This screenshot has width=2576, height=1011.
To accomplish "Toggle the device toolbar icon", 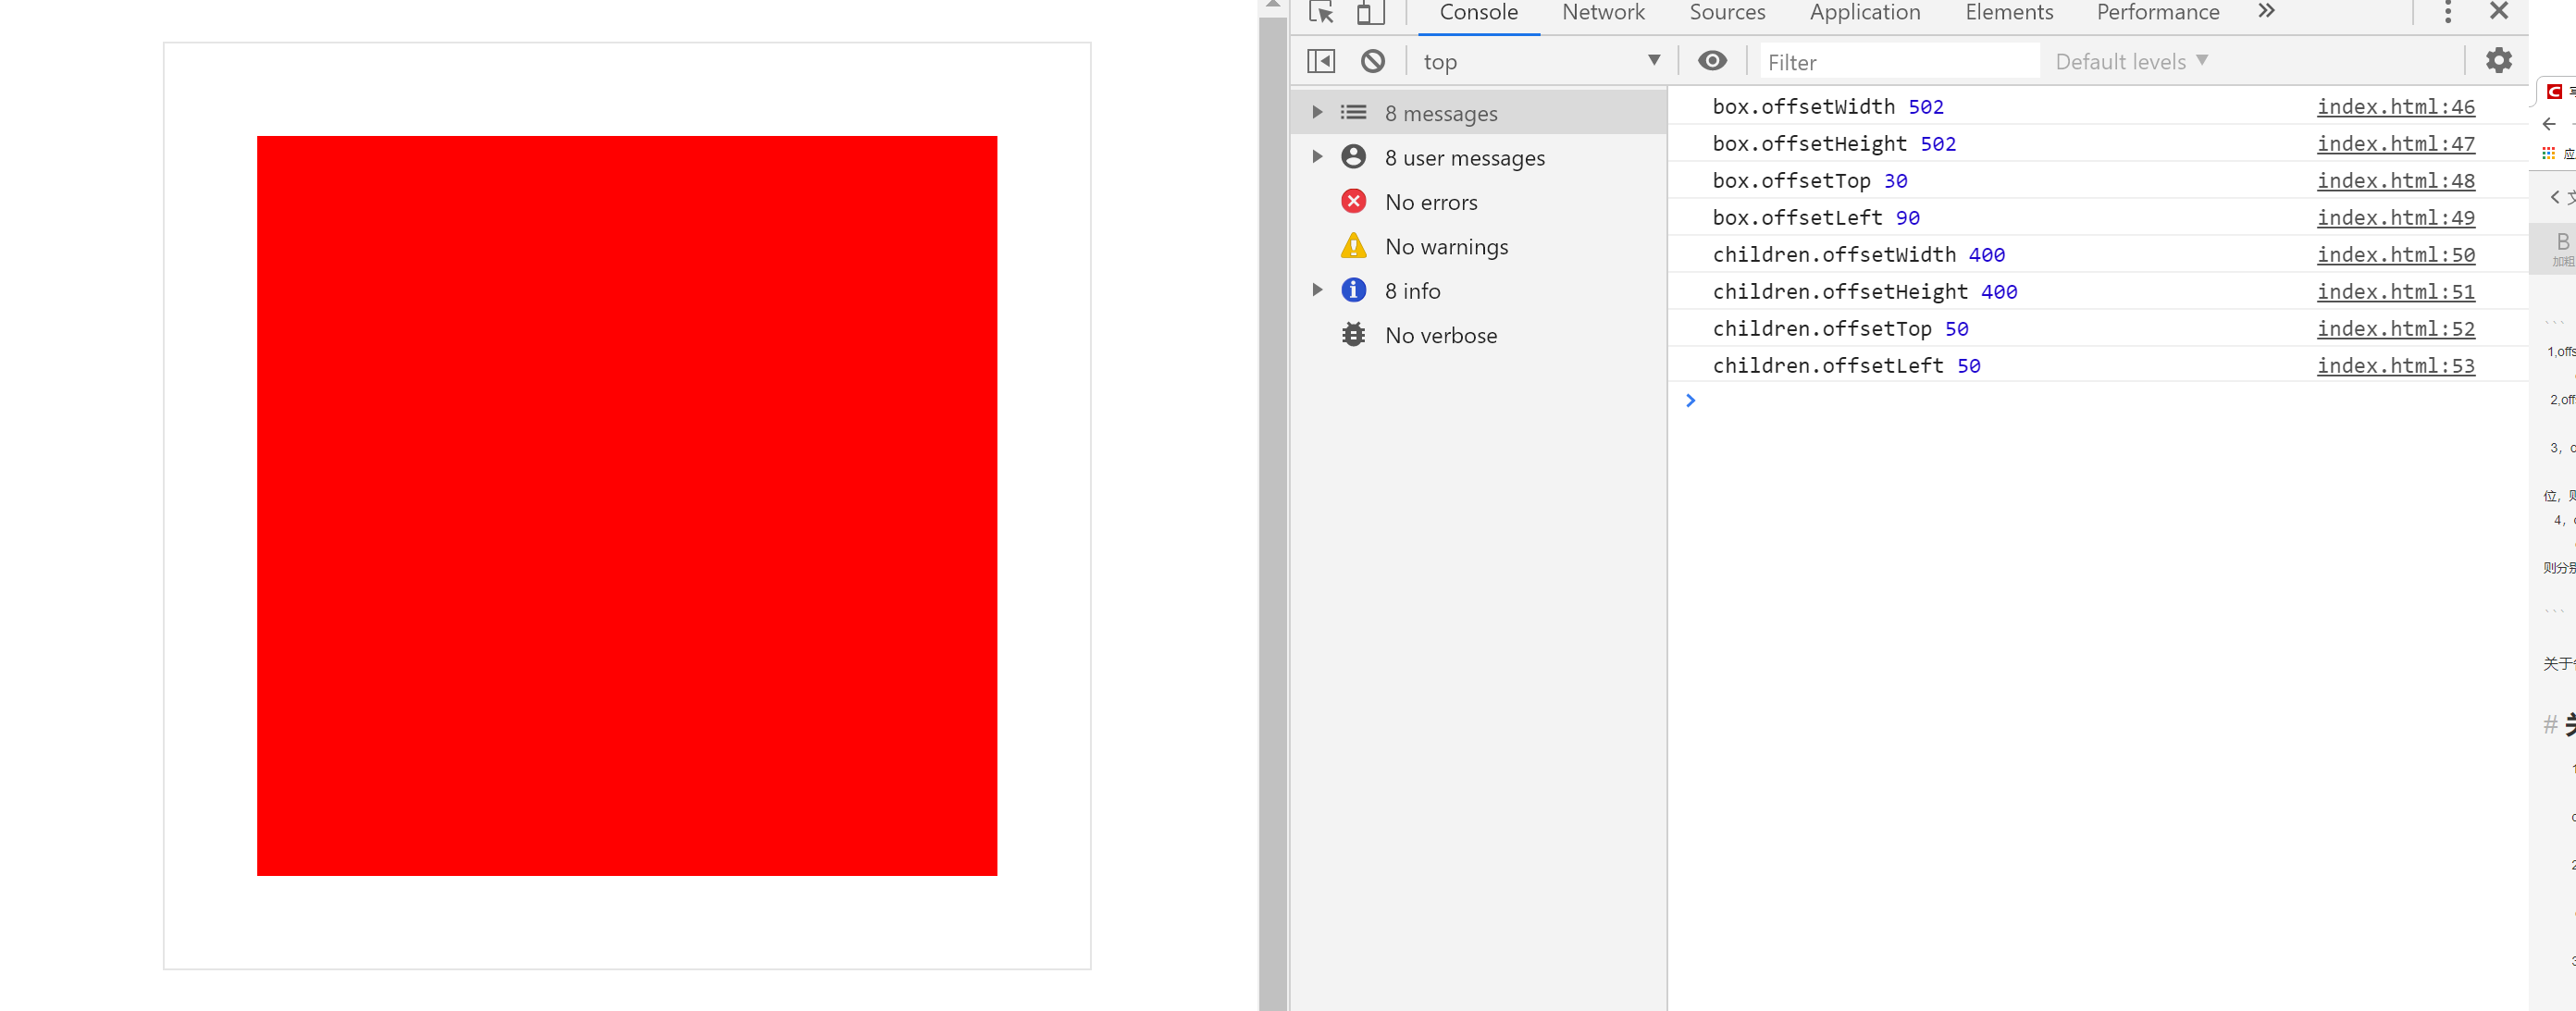I will [1369, 12].
